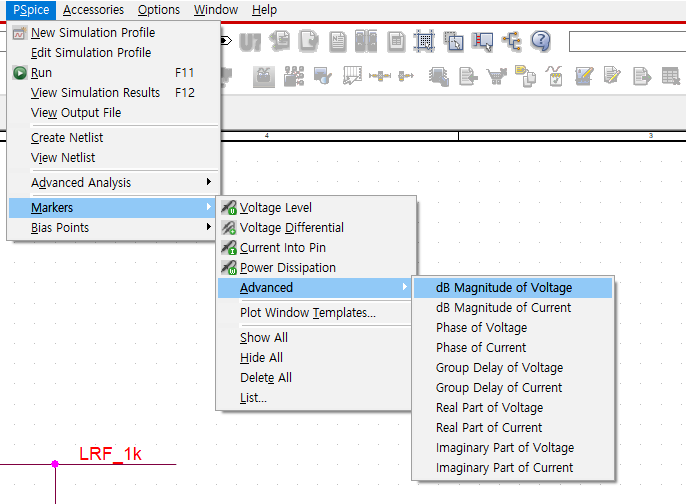Click the magenta junction dot on wire
This screenshot has height=504, width=686.
click(x=55, y=464)
